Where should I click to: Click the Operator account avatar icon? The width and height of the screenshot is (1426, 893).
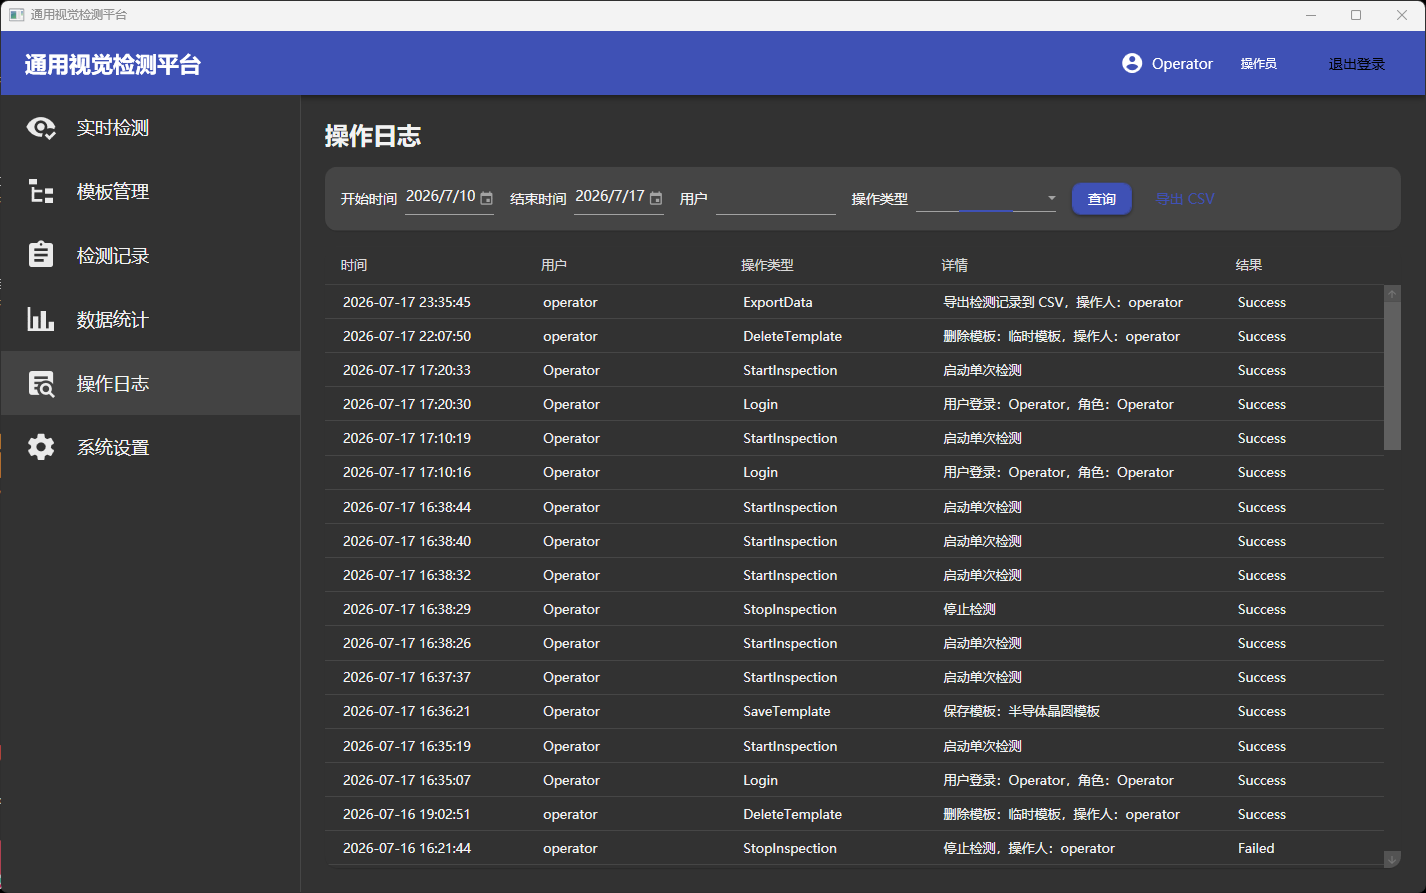pos(1132,63)
